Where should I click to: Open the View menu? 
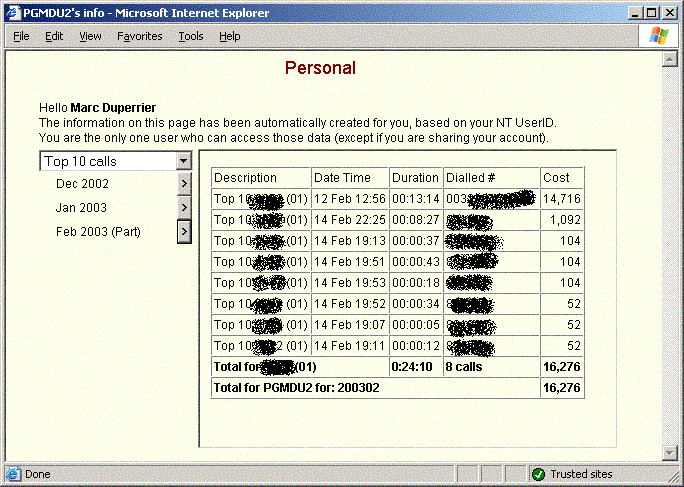(x=91, y=36)
